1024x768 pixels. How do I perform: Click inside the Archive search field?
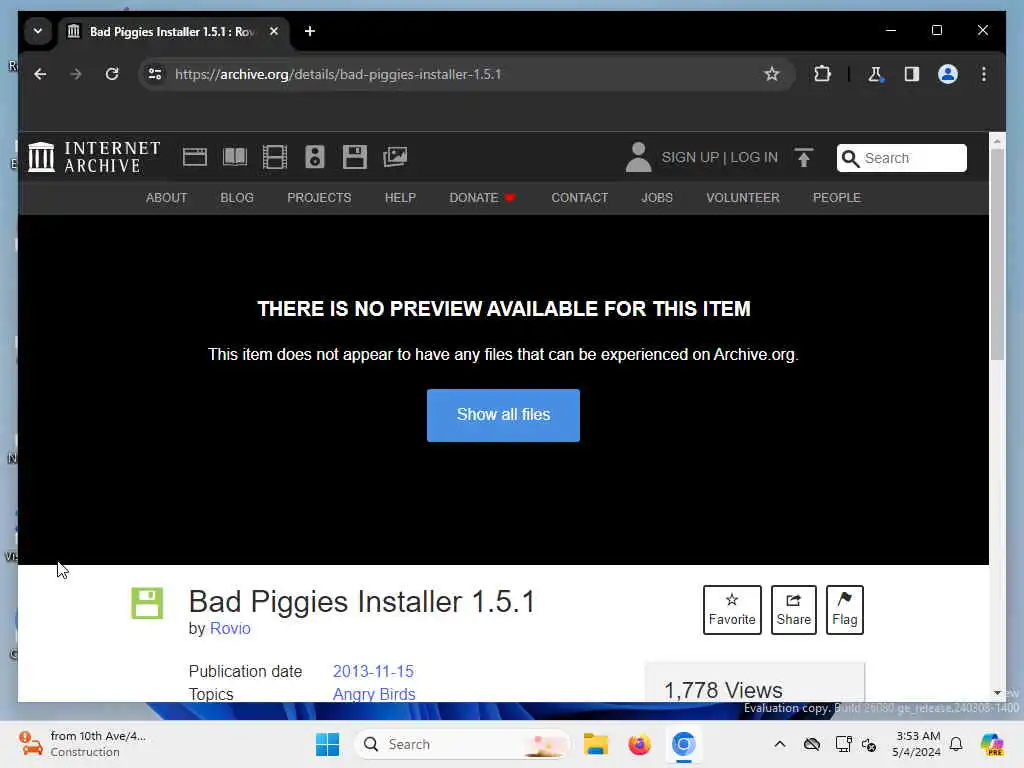(901, 158)
